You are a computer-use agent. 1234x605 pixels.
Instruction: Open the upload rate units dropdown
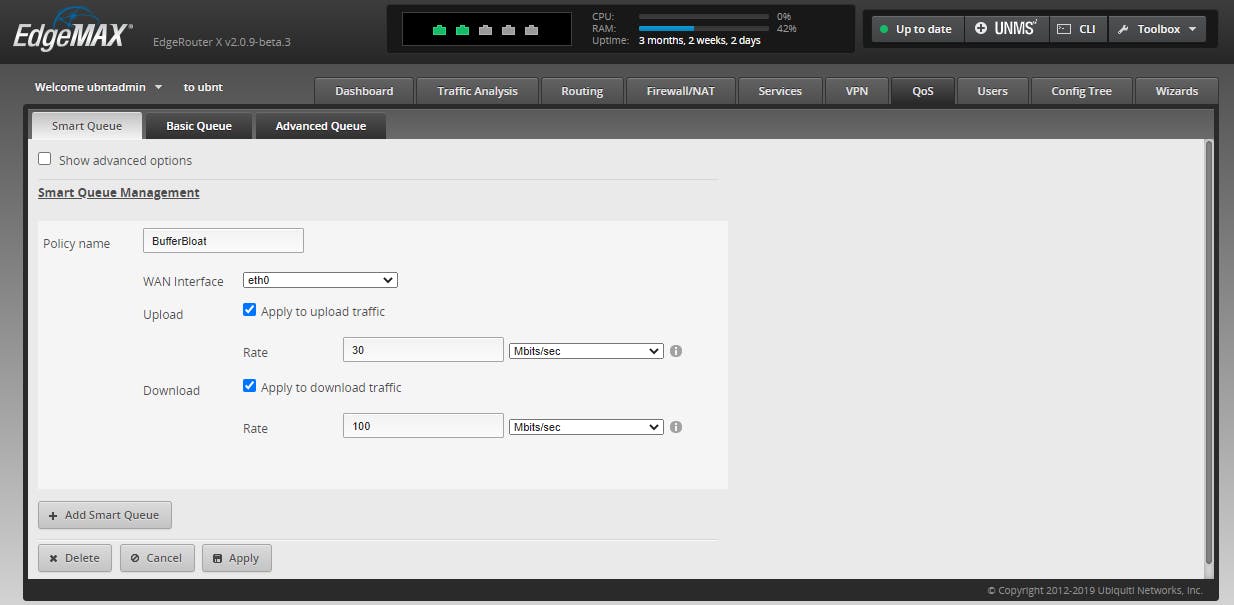pos(586,351)
